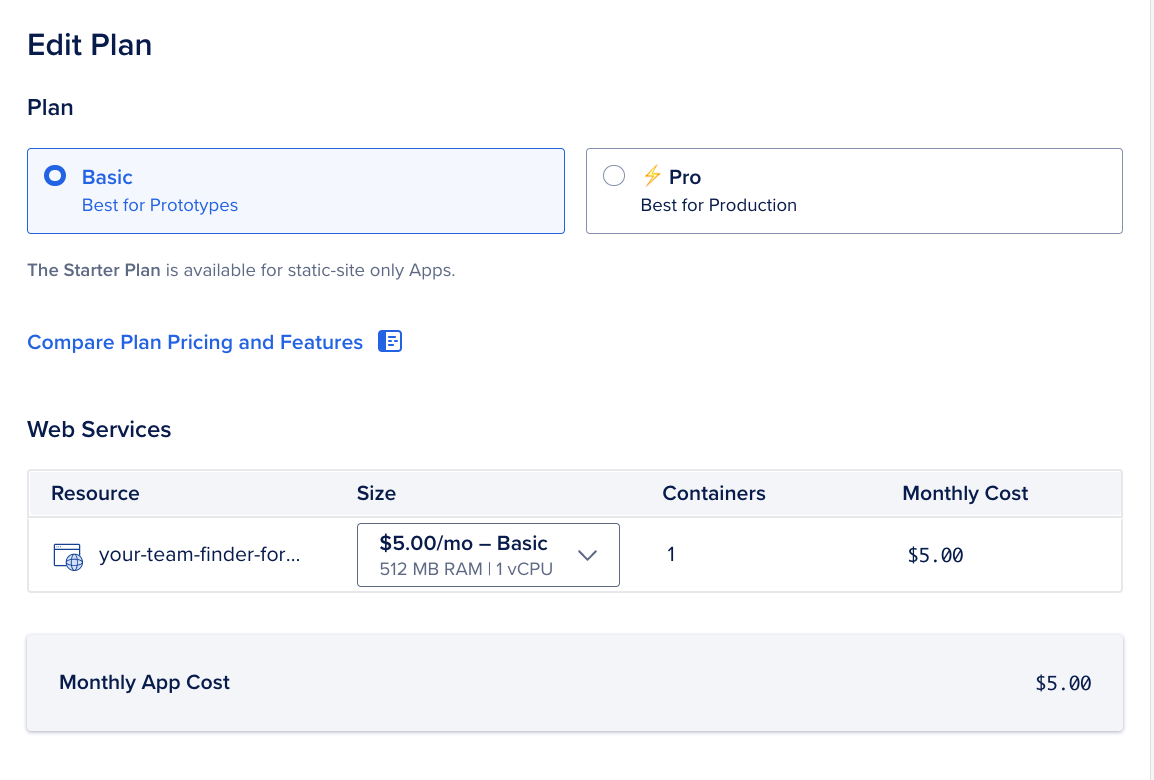The width and height of the screenshot is (1154, 780).
Task: Select the Pro plan radio button
Action: tap(614, 177)
